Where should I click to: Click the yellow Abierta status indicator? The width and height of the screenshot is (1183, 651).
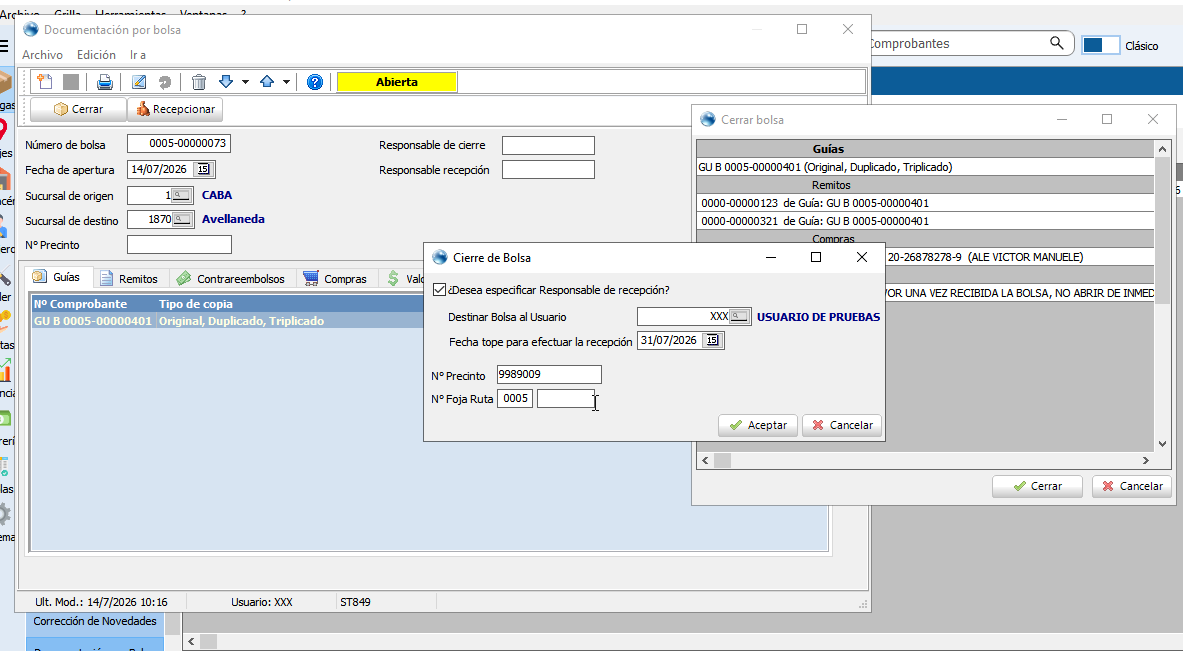click(397, 81)
